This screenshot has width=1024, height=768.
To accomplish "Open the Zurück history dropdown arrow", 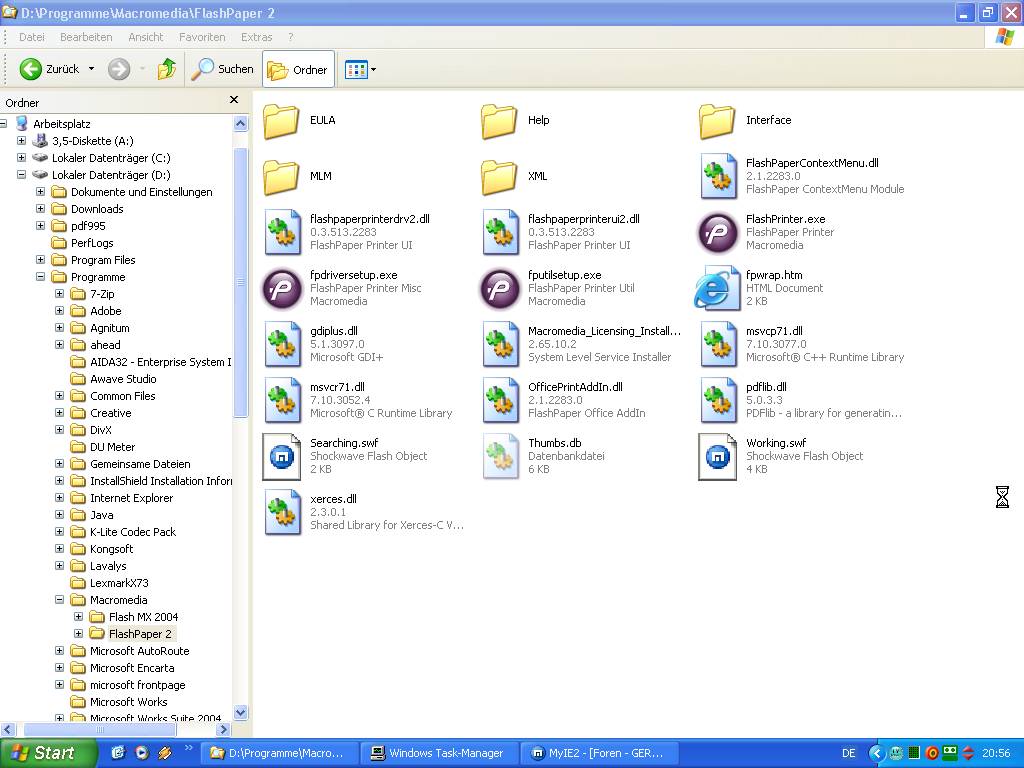I will click(x=91, y=69).
